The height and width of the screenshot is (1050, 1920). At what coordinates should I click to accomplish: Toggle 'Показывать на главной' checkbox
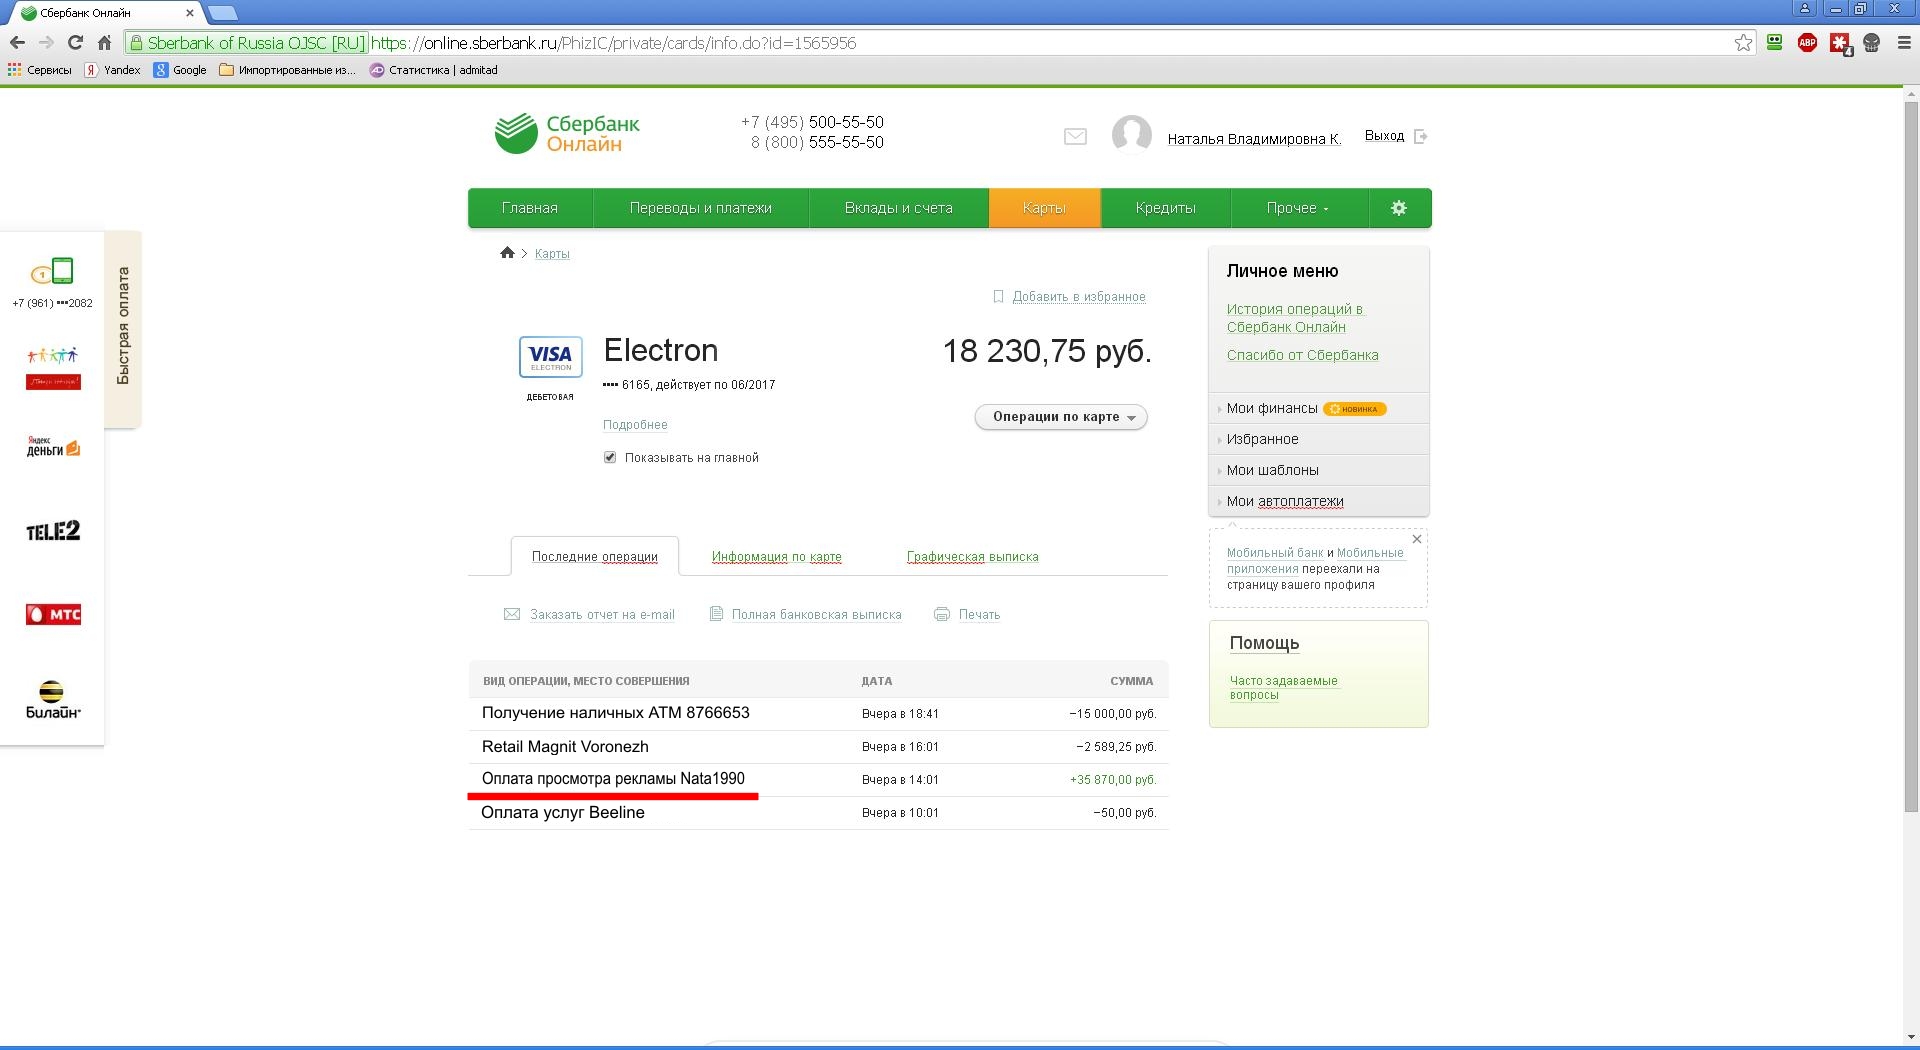point(610,457)
